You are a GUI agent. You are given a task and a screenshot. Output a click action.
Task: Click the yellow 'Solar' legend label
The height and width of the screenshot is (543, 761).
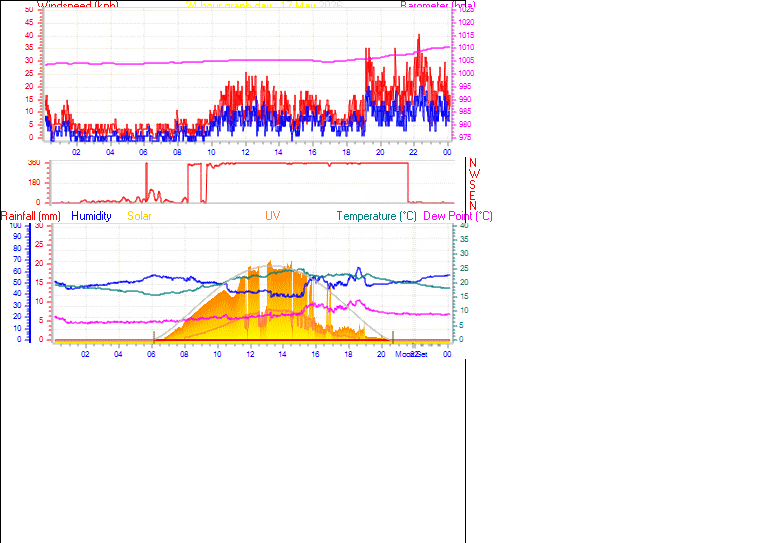(x=139, y=216)
